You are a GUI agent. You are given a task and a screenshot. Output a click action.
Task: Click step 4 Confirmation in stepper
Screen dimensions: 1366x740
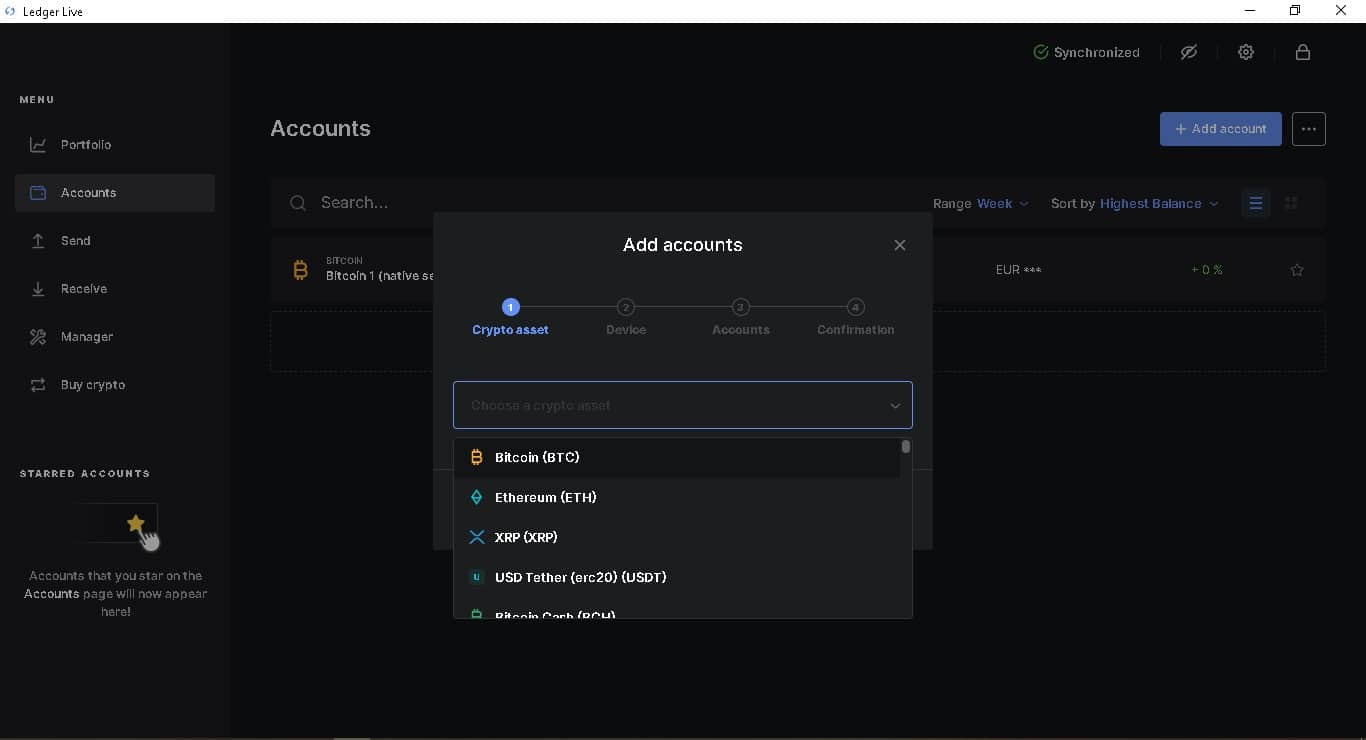tap(856, 318)
